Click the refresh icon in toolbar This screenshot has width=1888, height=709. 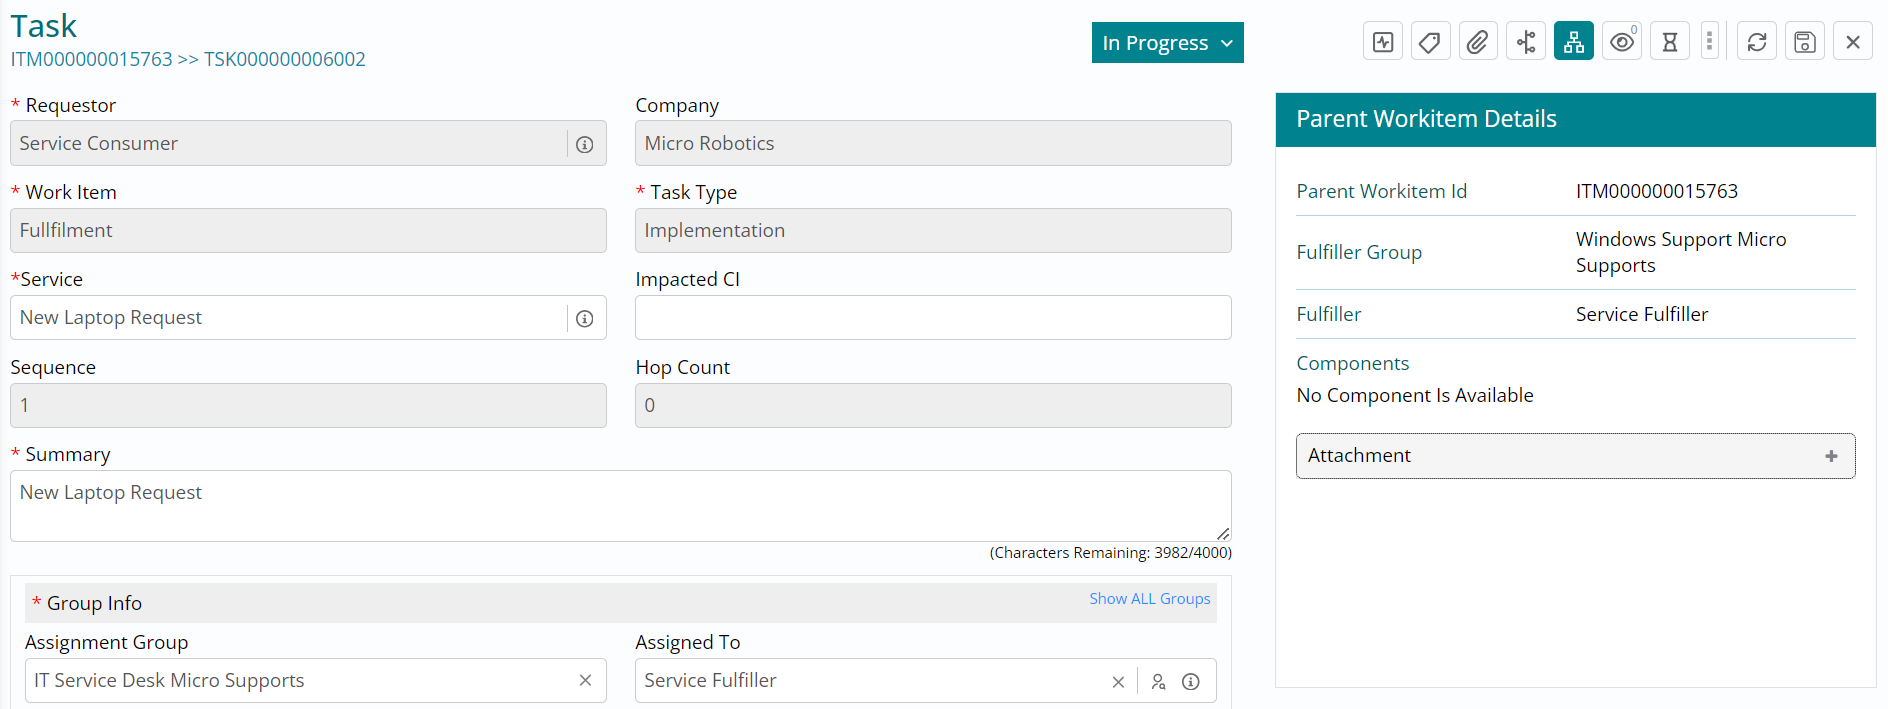[1757, 42]
